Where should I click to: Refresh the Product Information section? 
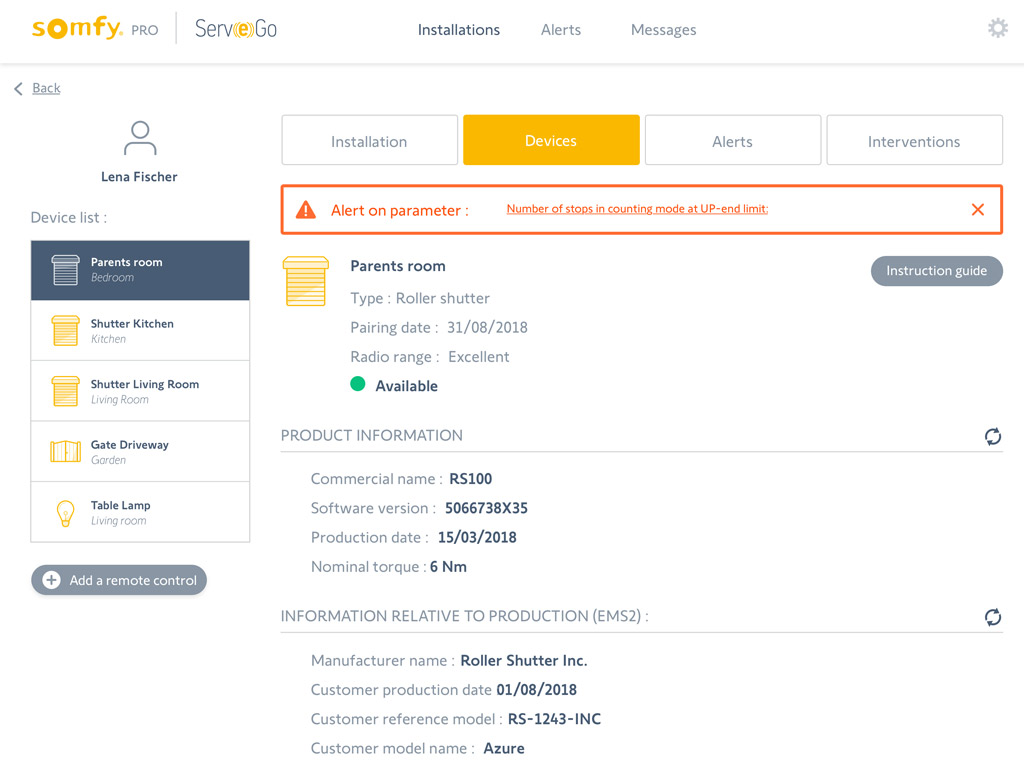992,436
